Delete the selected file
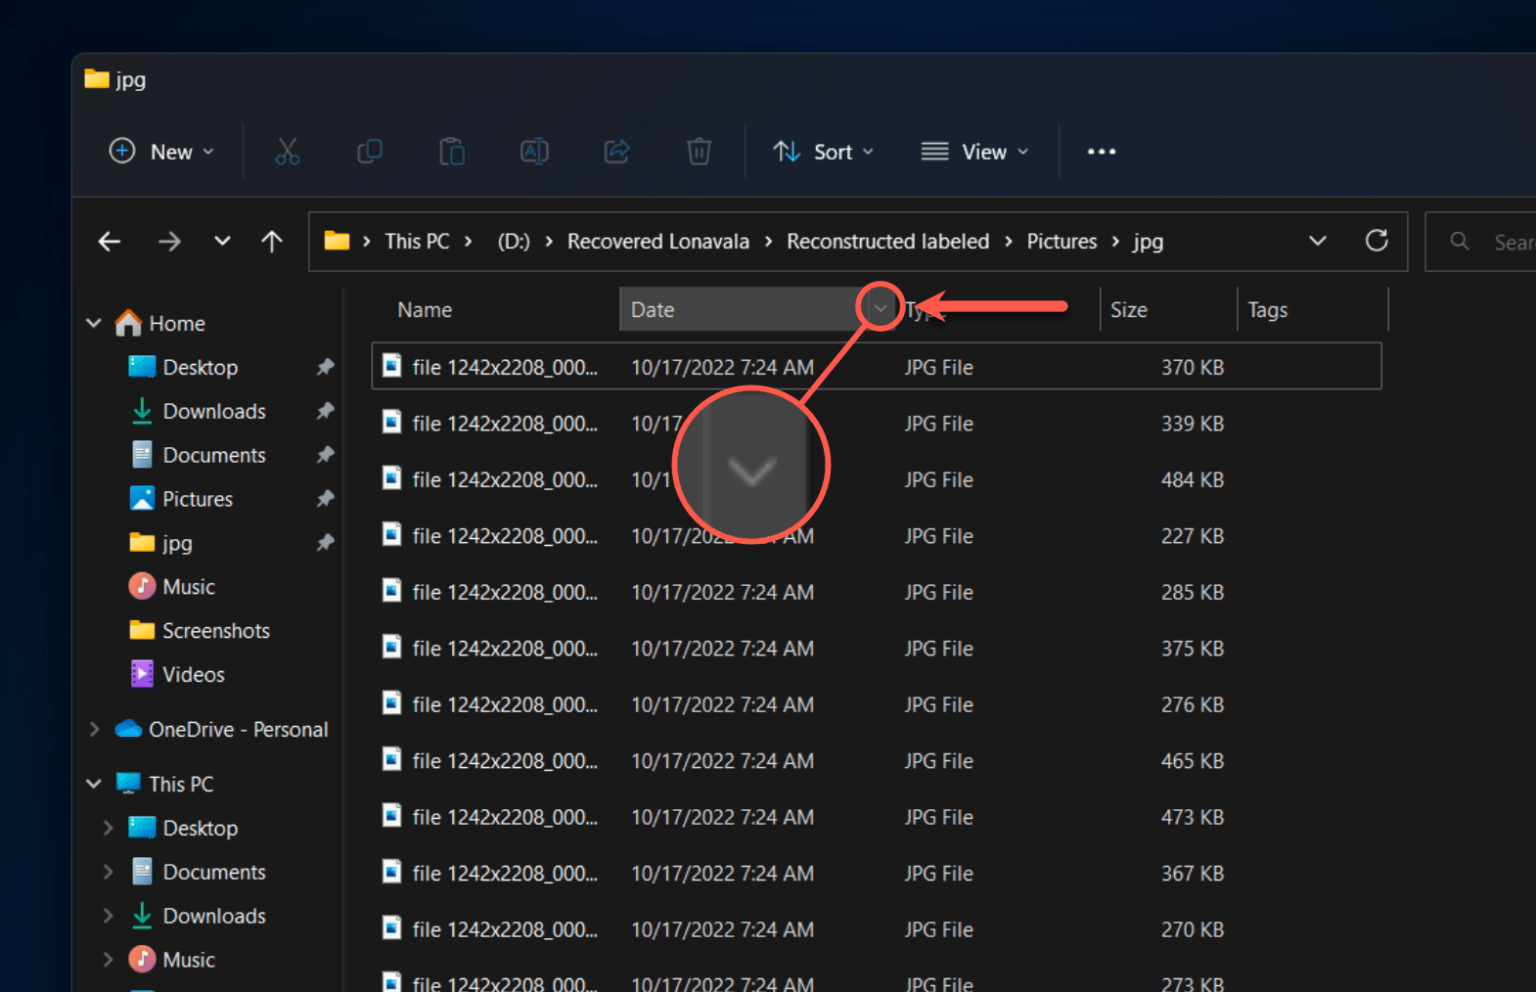1536x992 pixels. 698,151
